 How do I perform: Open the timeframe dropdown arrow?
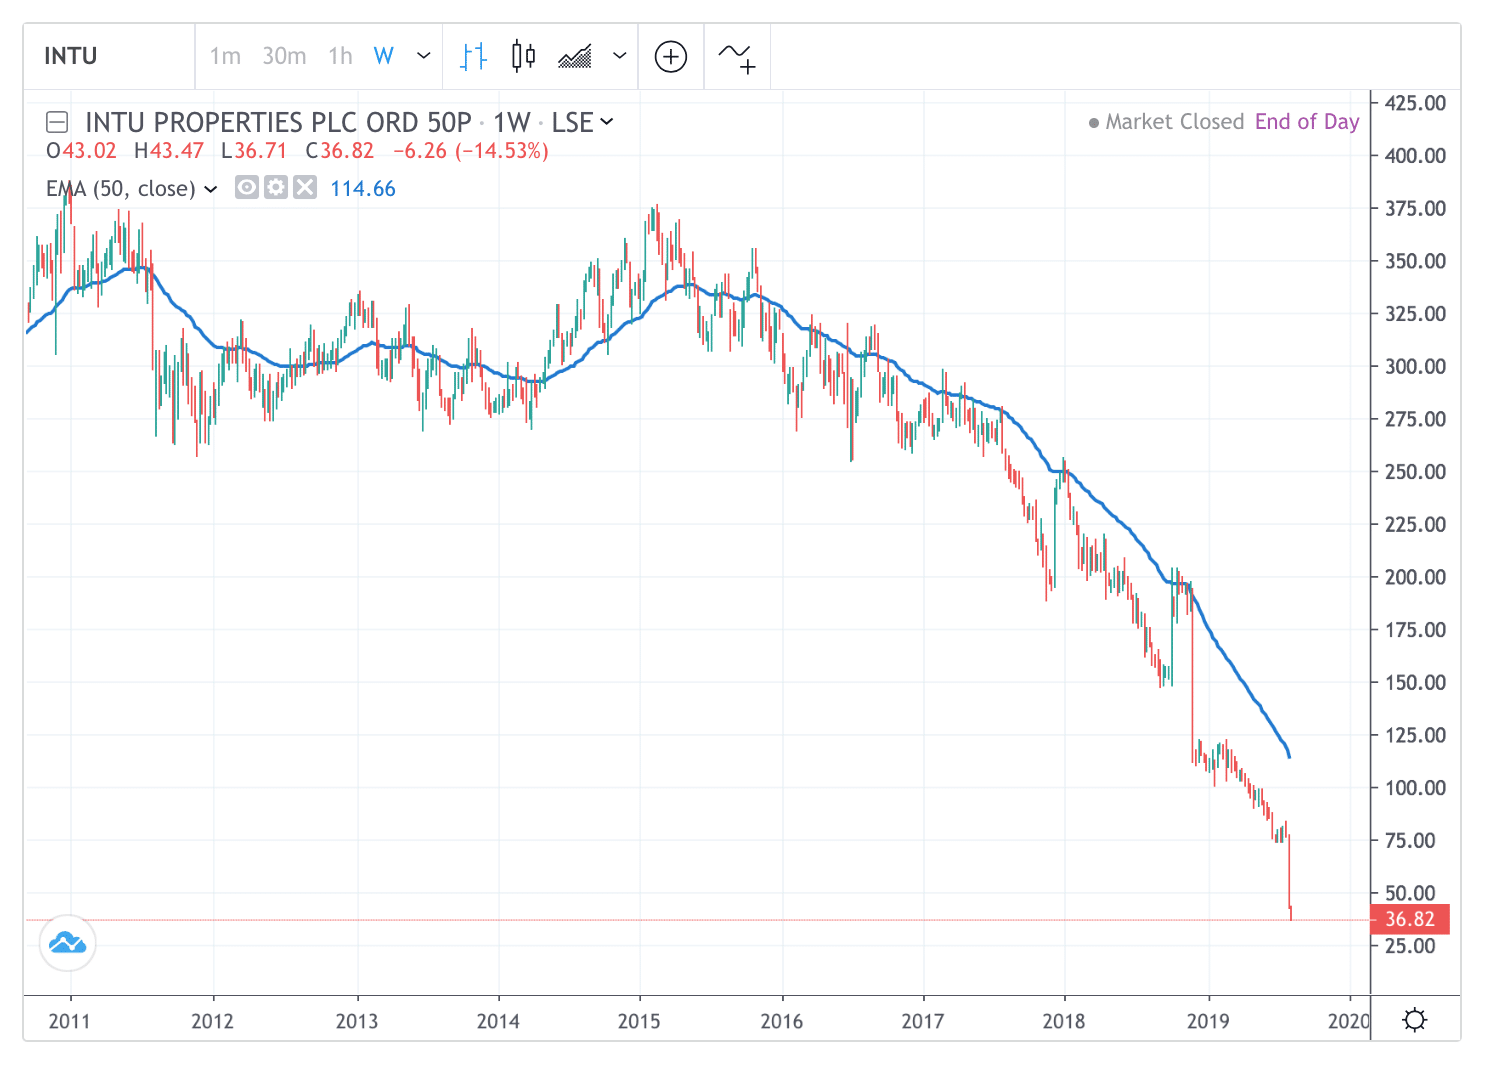click(x=424, y=56)
